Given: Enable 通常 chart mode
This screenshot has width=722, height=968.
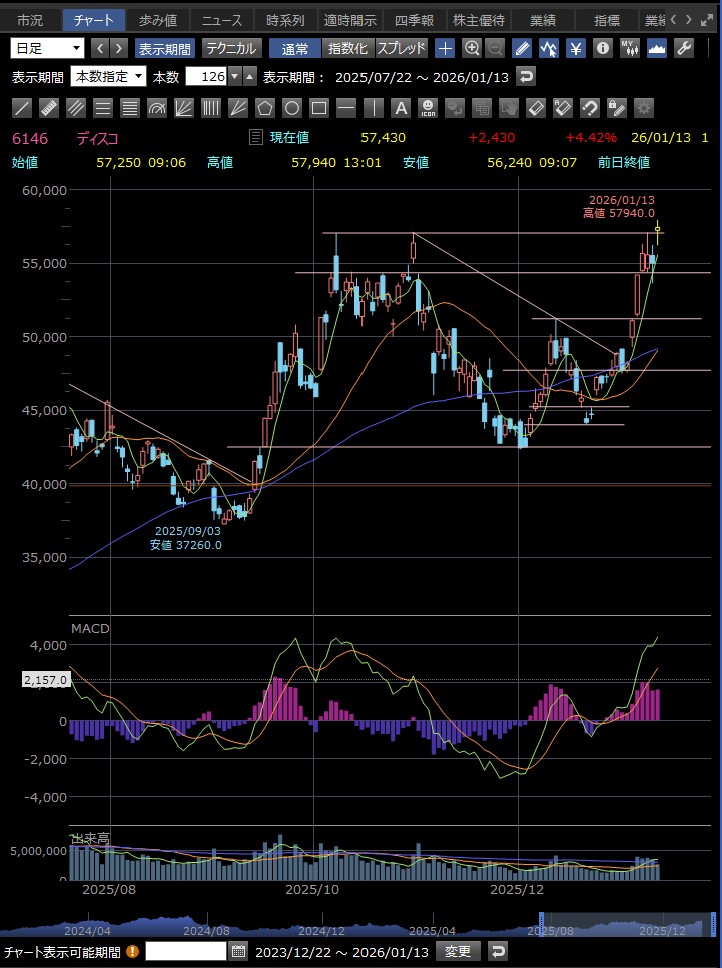Looking at the screenshot, I should pos(295,48).
